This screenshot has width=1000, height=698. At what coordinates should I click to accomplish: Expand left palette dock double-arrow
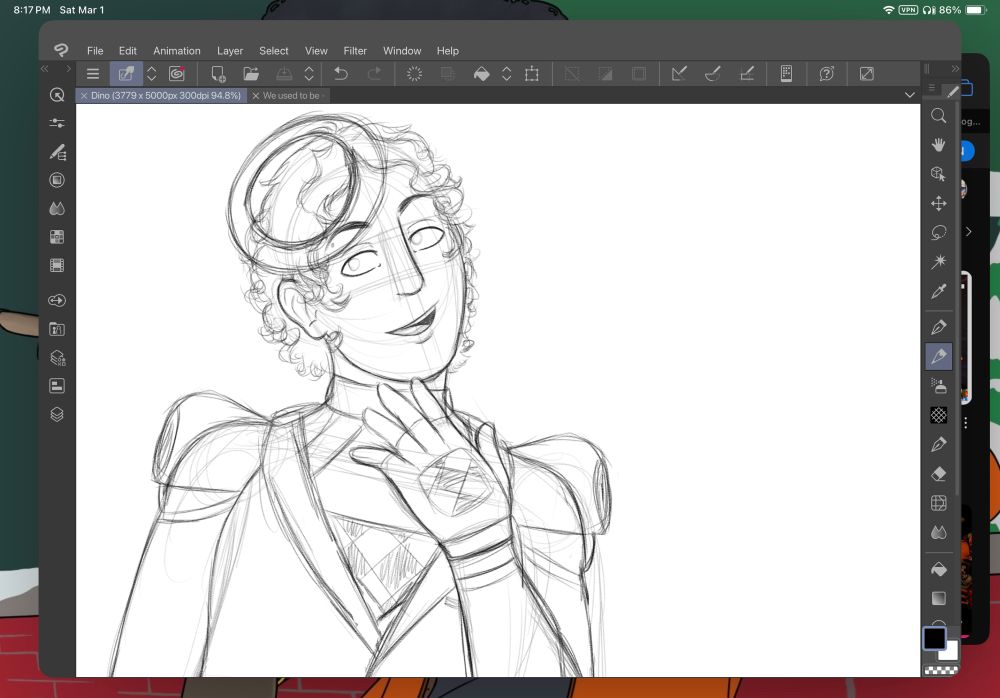[x=45, y=69]
